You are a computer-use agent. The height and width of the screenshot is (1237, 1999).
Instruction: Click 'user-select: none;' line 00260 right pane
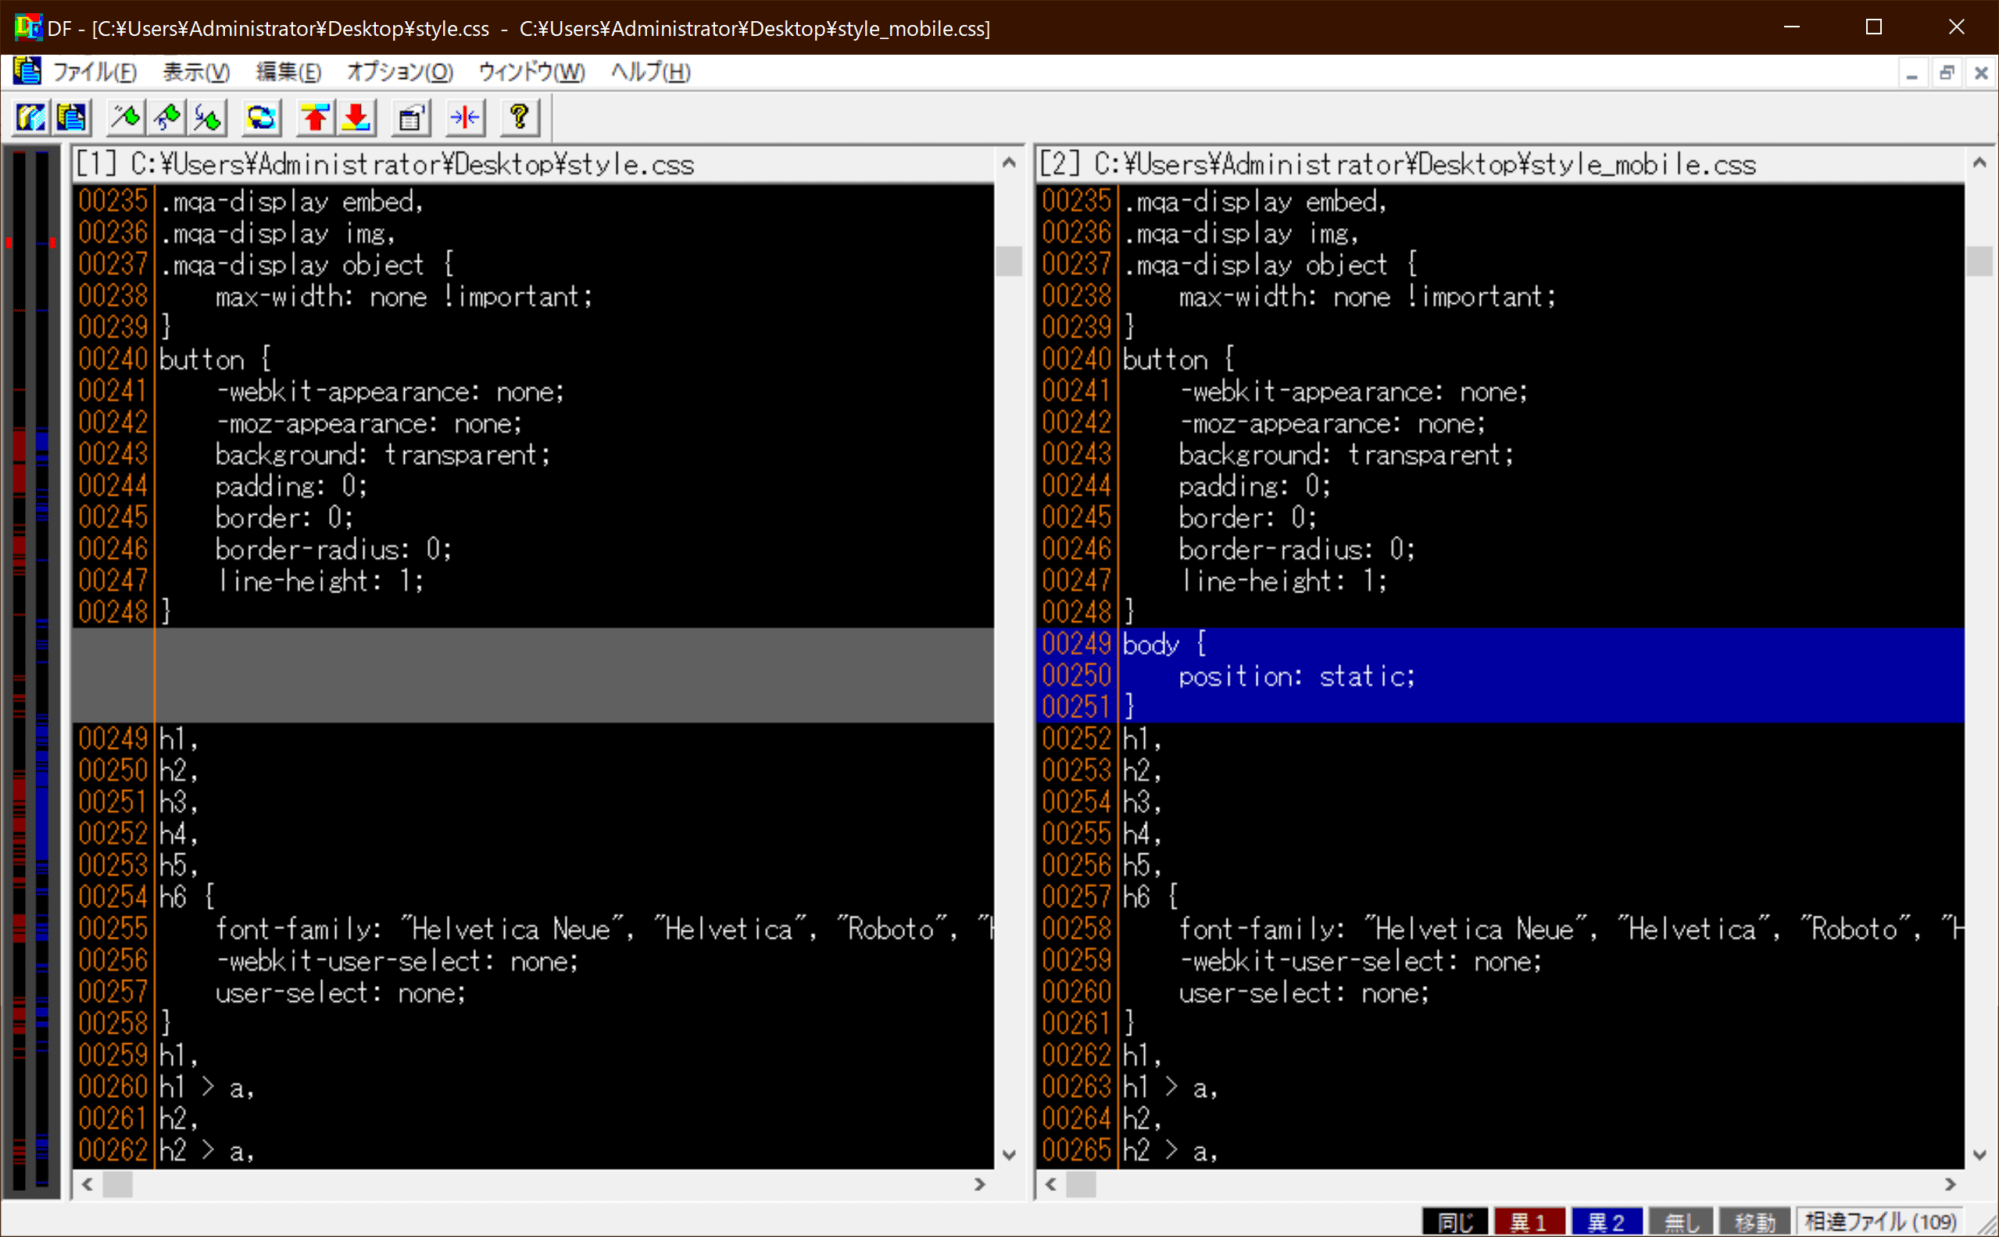tap(1304, 992)
